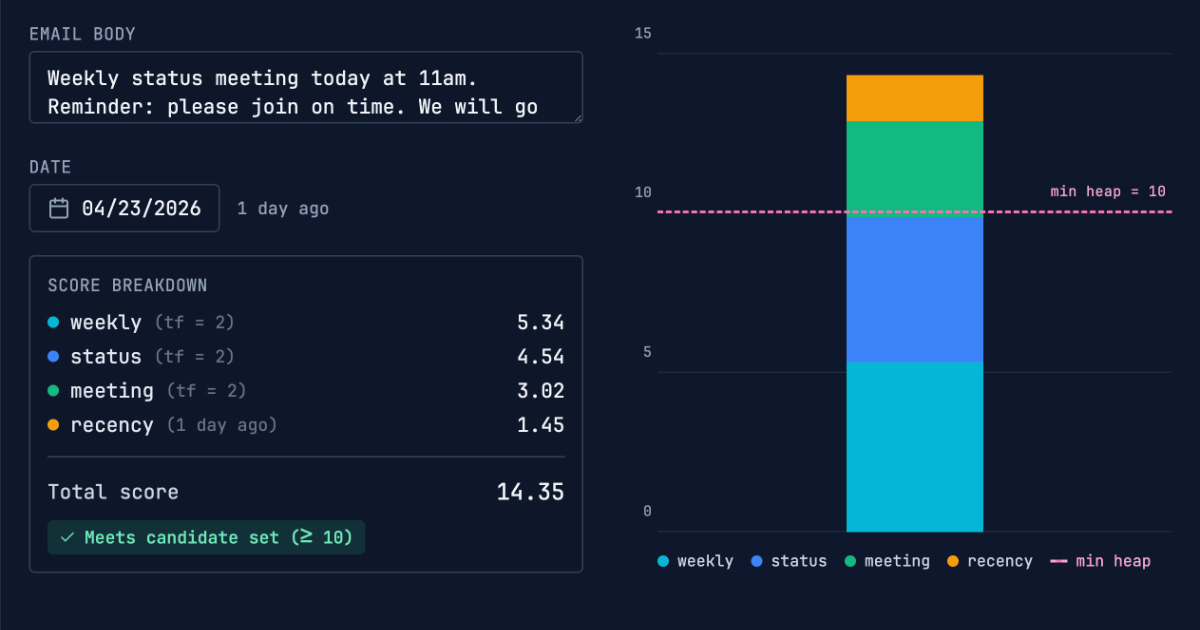Click the orange recency segment of the bar
Screen dimensions: 1200x630
914,98
